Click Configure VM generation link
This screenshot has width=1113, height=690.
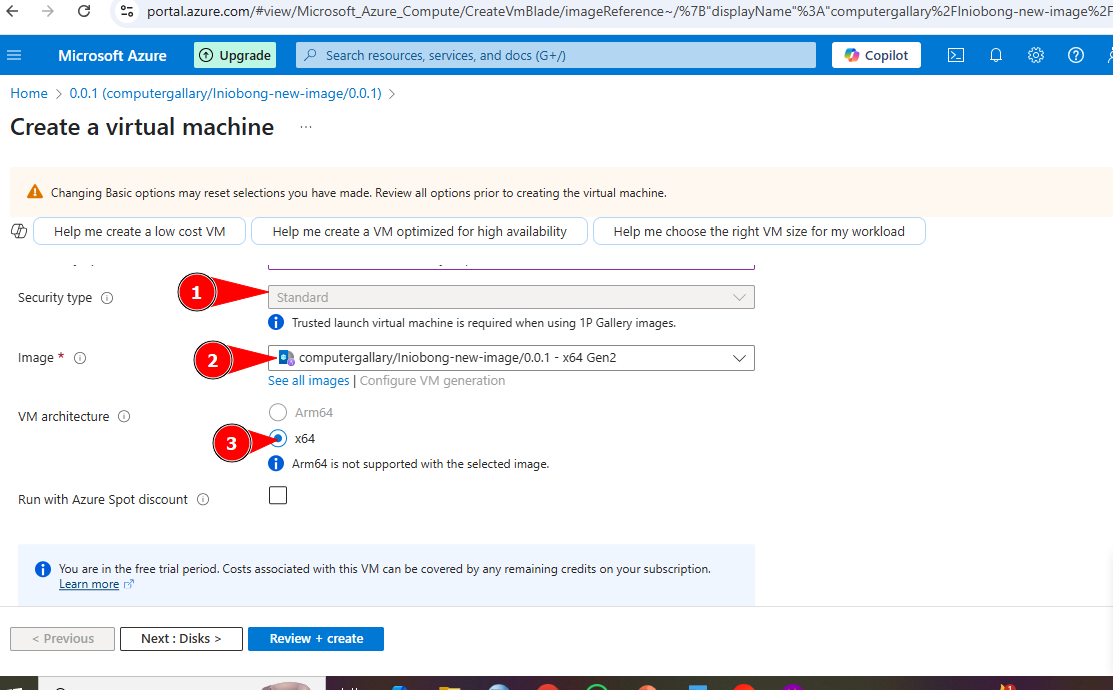pyautogui.click(x=432, y=381)
